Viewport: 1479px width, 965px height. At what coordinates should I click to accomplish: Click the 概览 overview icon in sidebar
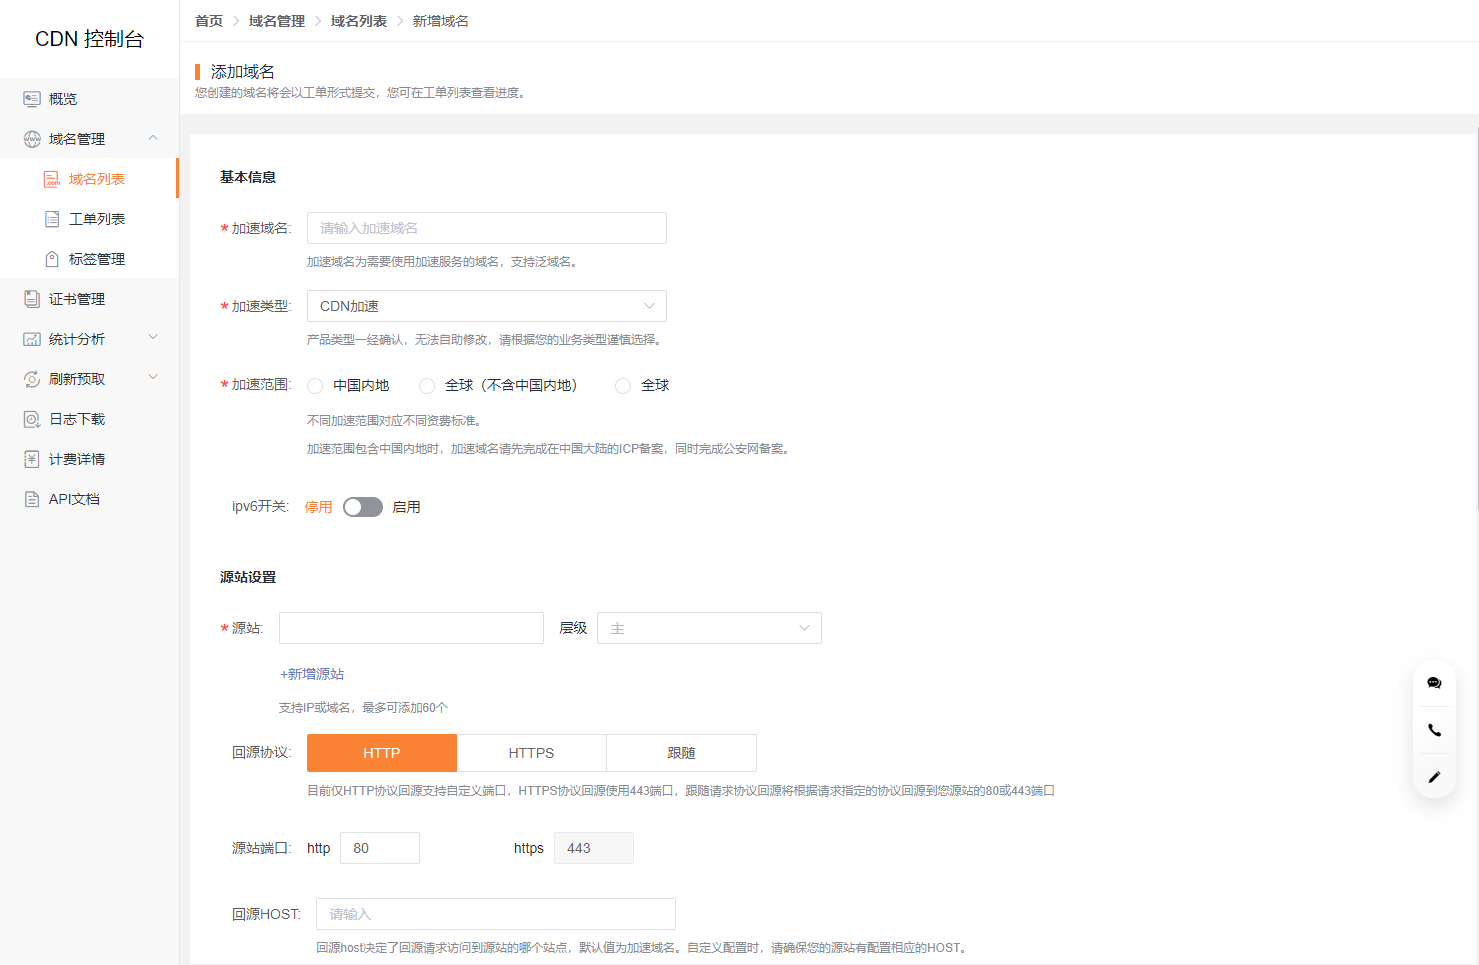pyautogui.click(x=32, y=99)
